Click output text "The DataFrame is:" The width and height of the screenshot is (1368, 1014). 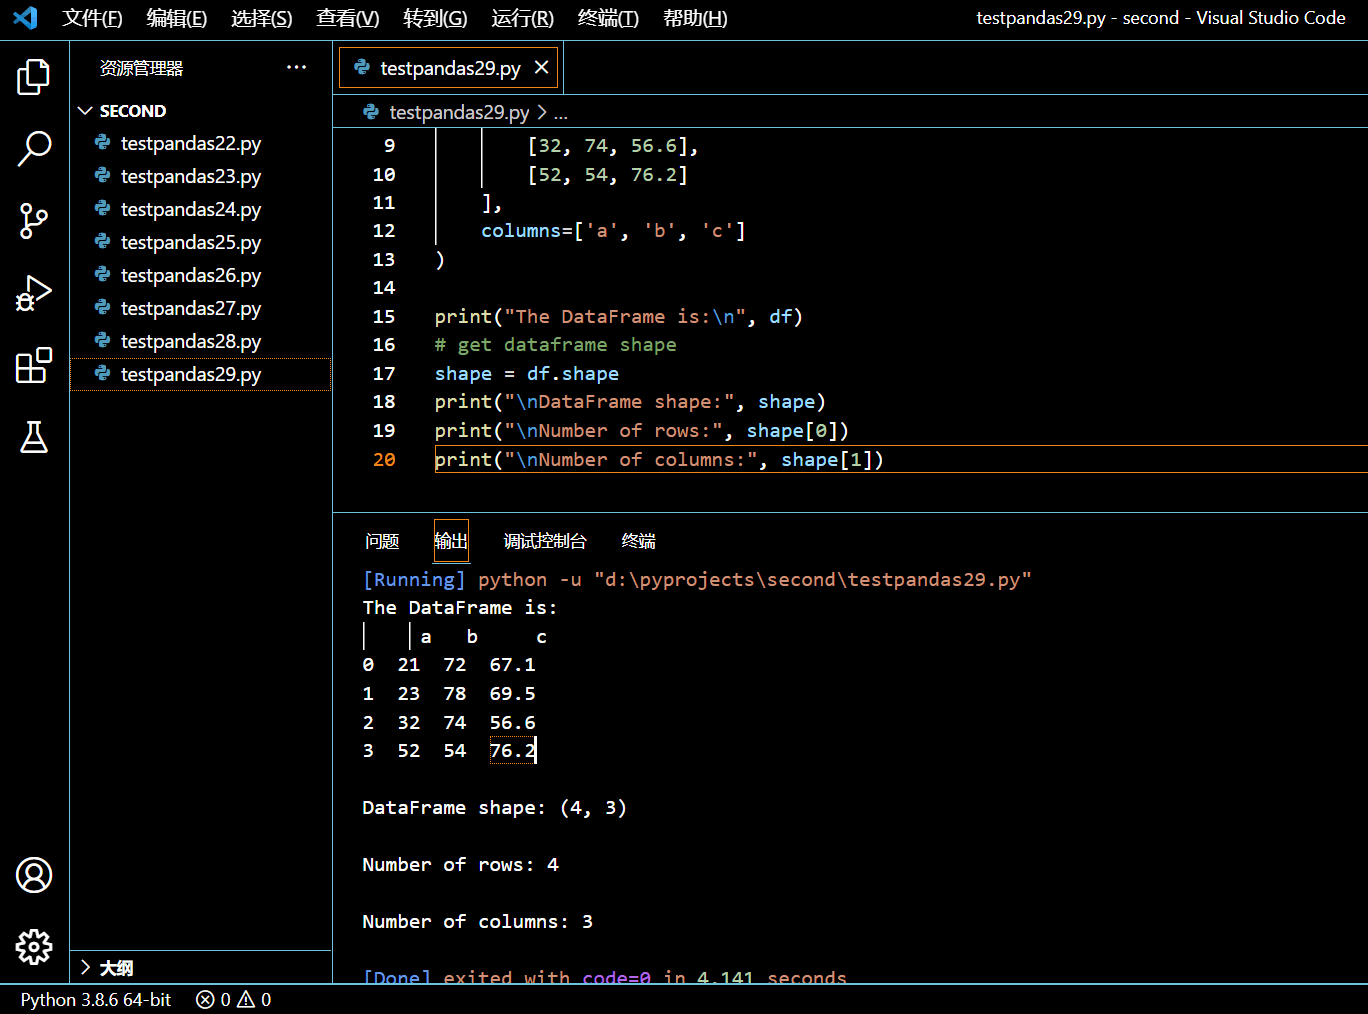pyautogui.click(x=460, y=607)
